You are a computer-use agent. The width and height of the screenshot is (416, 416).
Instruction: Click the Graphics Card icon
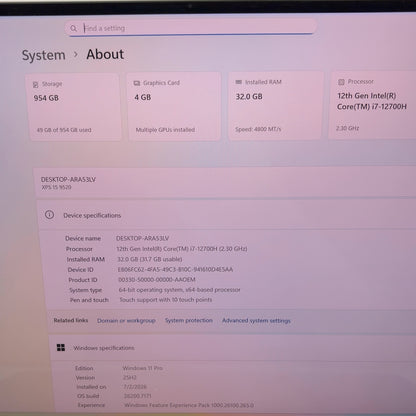tap(137, 83)
